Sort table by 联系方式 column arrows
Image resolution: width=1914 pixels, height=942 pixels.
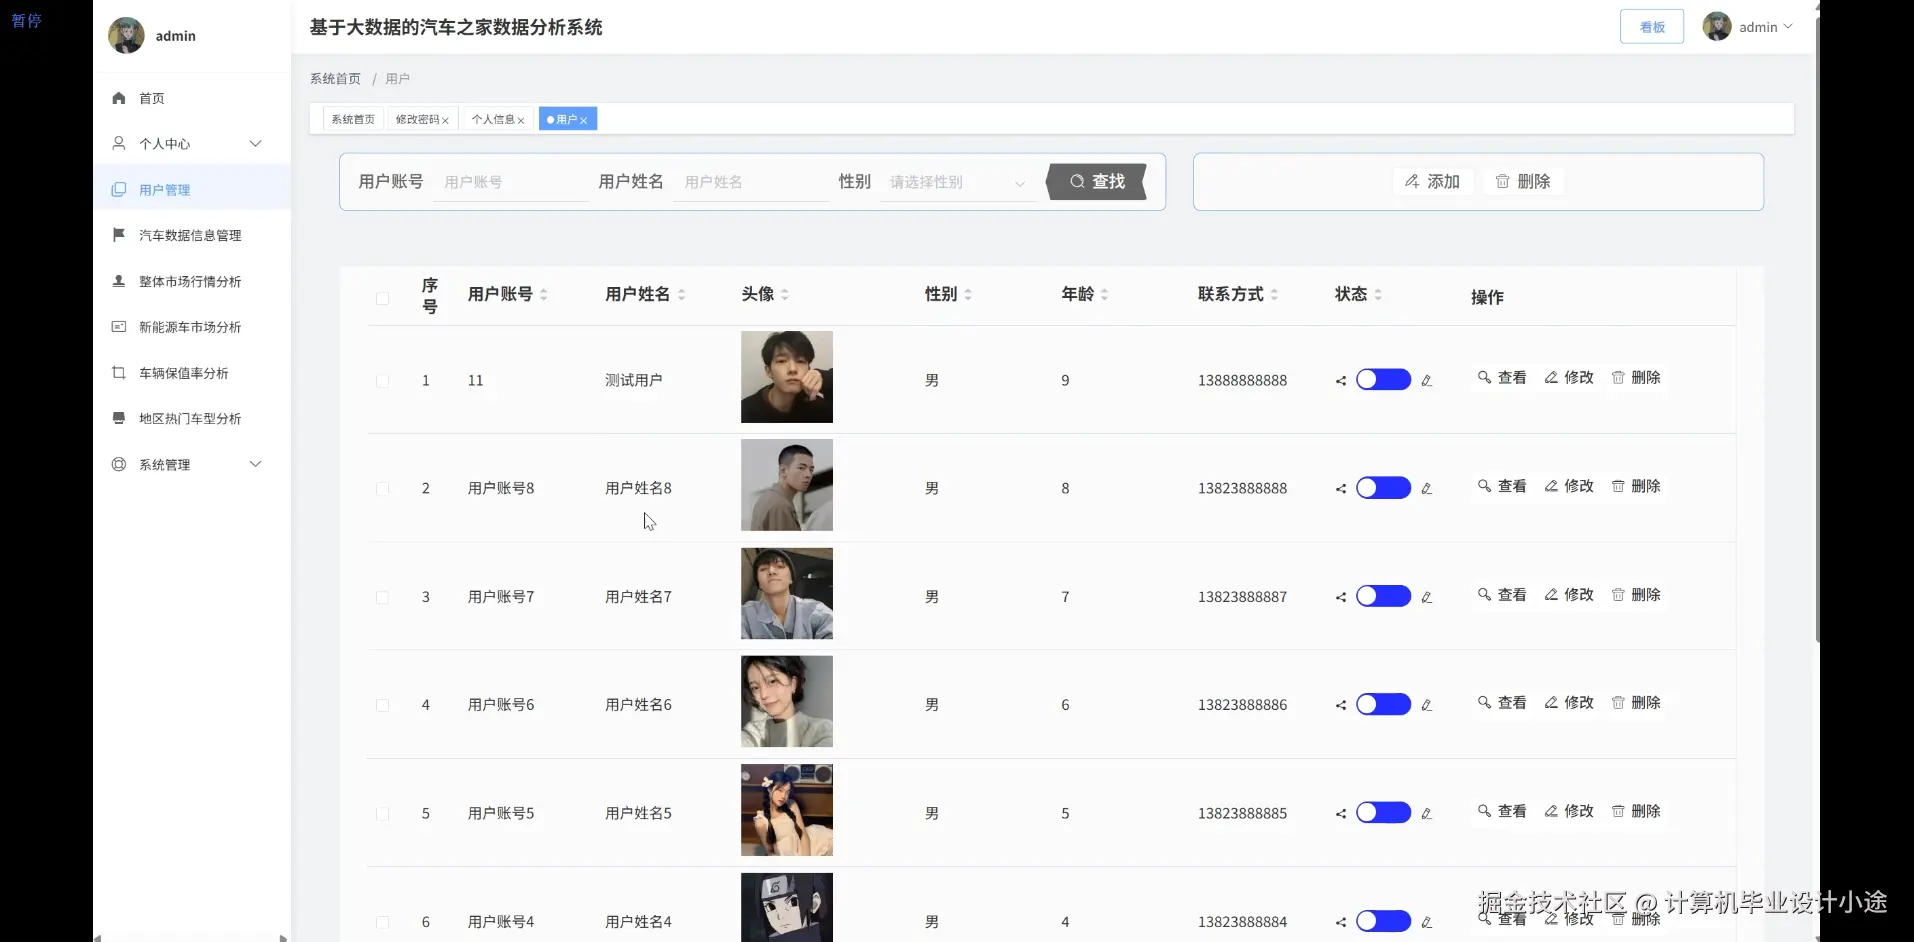(x=1274, y=294)
